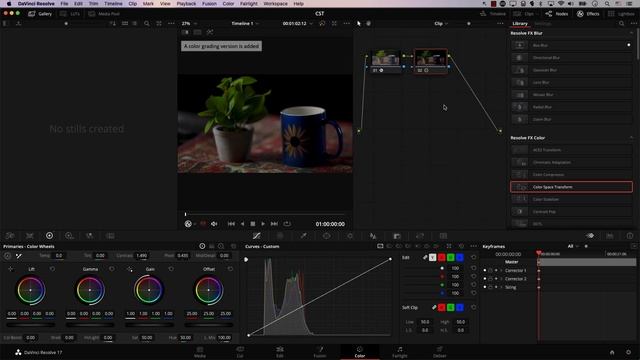This screenshot has height=360, width=640.
Task: Toggle the Effects panel button
Action: 588,13
